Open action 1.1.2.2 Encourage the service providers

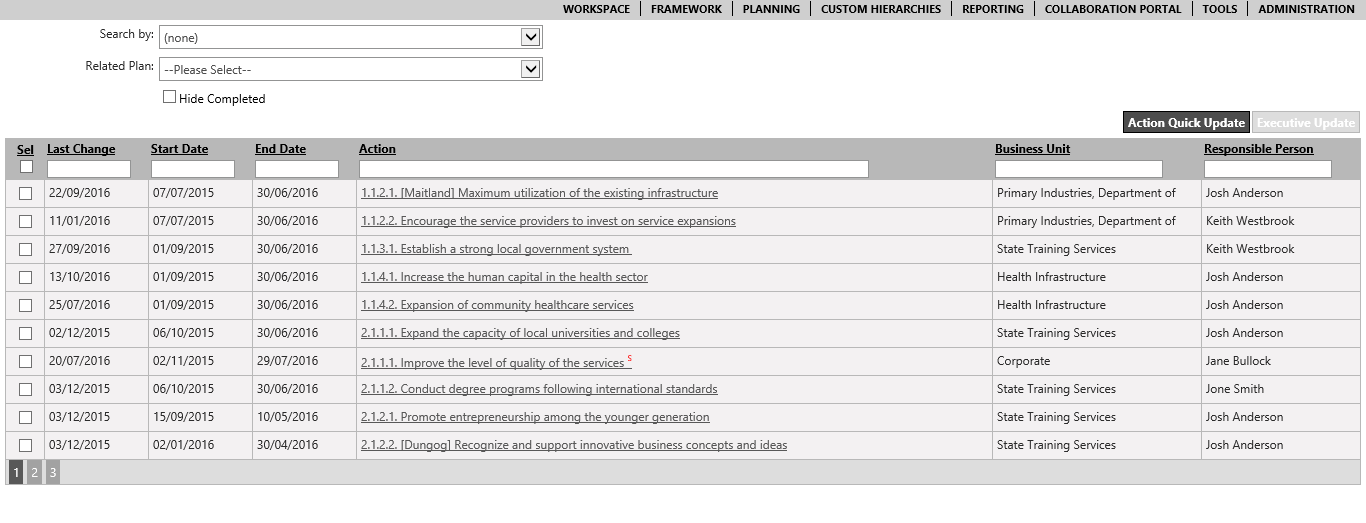point(548,221)
